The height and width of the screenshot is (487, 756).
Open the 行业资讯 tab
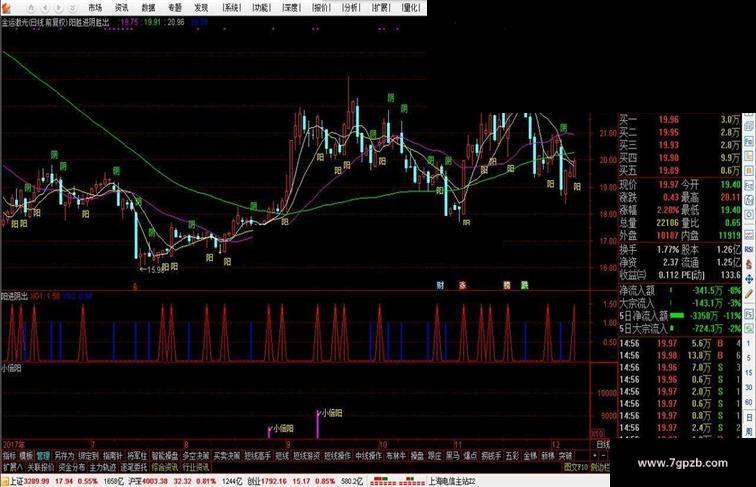(195, 467)
